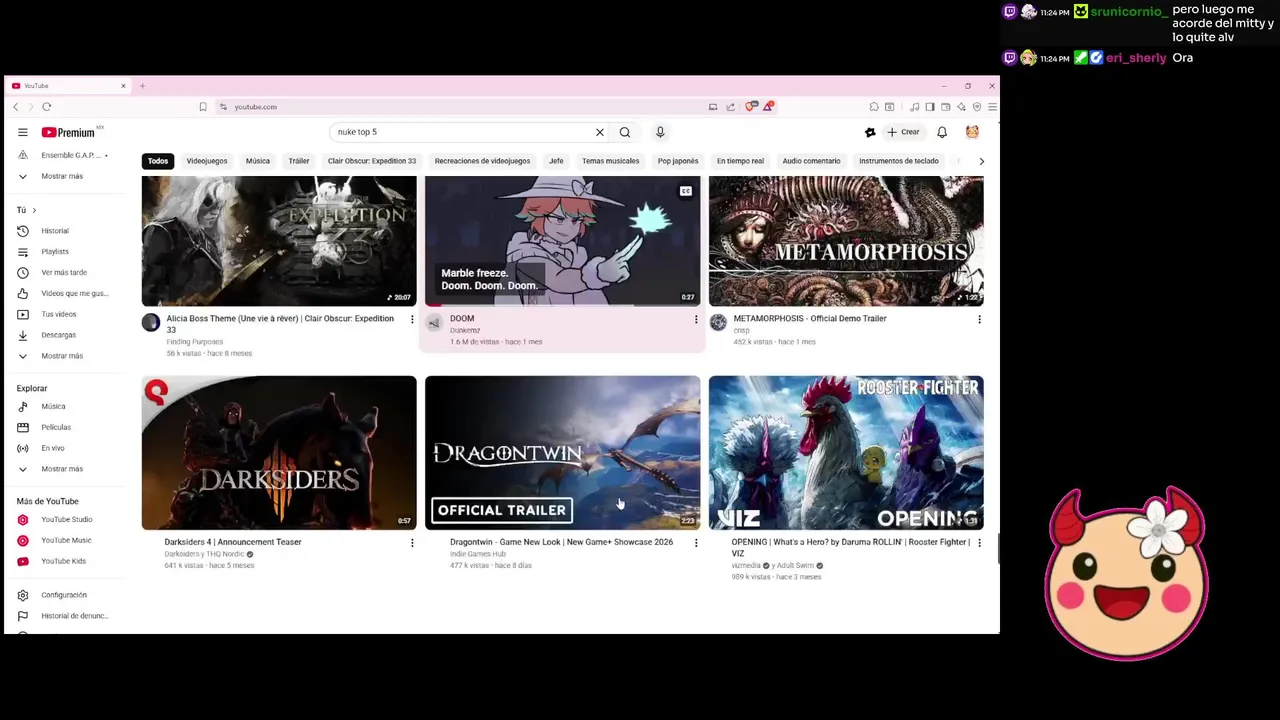Image resolution: width=1280 pixels, height=720 pixels.
Task: Play the DOOM Marble freeze thumbnail
Action: [x=562, y=241]
